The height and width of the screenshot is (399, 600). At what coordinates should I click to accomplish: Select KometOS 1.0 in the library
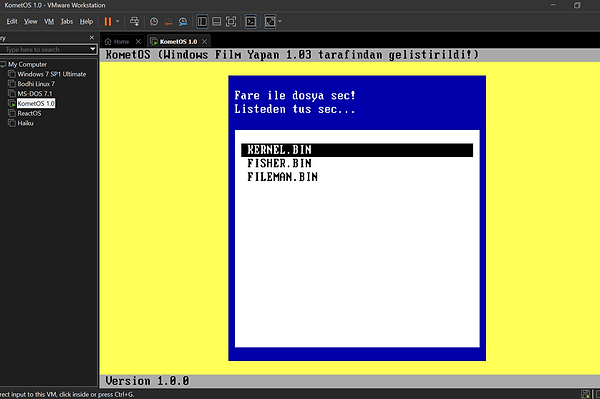pyautogui.click(x=36, y=103)
